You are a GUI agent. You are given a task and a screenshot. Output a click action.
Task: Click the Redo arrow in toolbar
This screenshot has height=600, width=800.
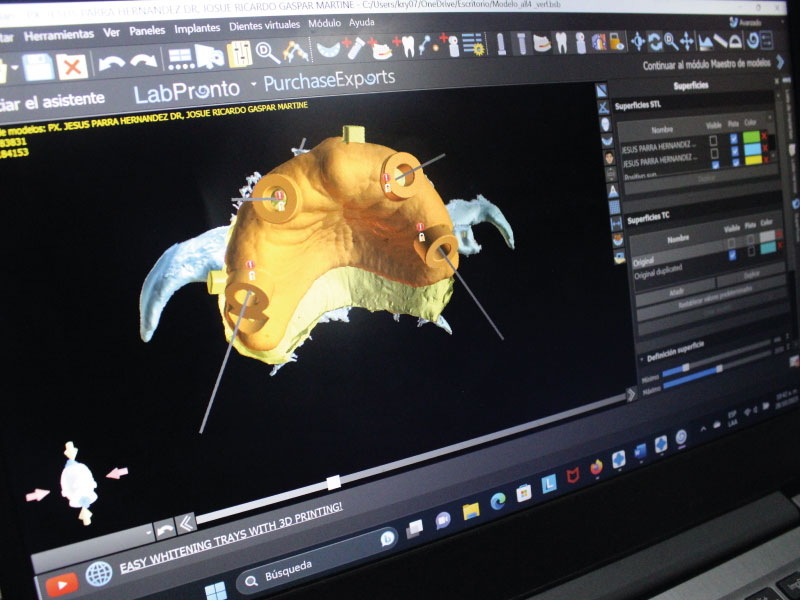click(143, 62)
